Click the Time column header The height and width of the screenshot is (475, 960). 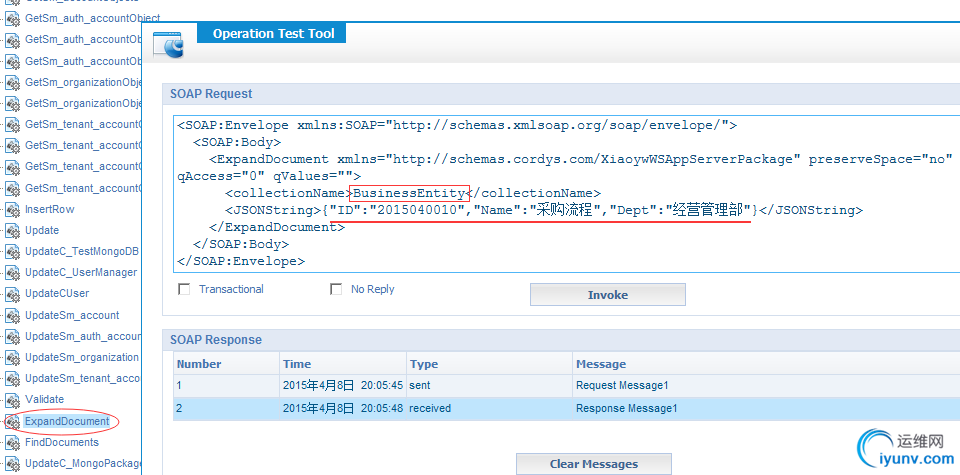[x=343, y=364]
